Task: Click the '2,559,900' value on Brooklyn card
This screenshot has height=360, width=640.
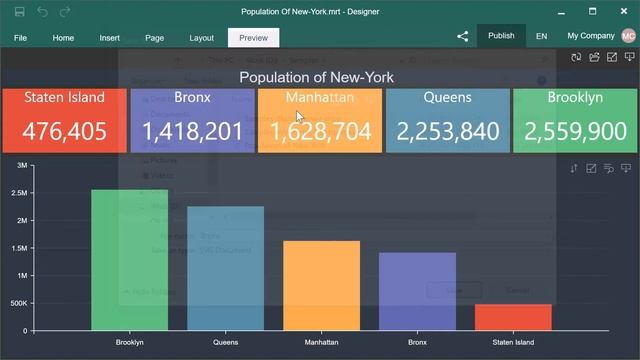Action: point(575,132)
